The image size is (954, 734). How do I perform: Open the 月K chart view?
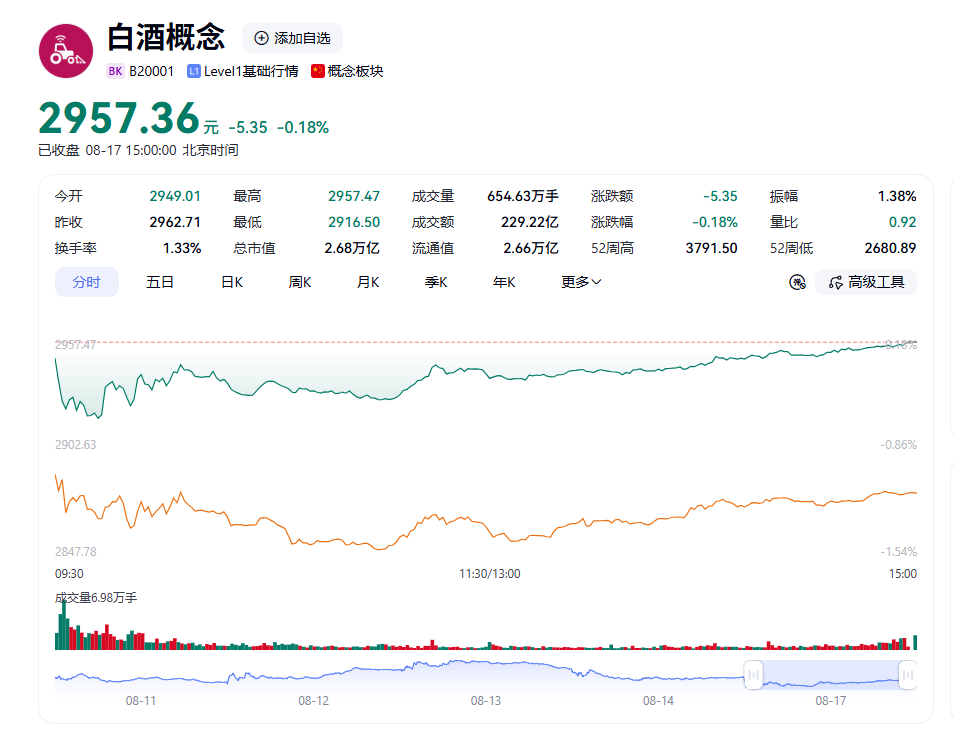(x=368, y=282)
